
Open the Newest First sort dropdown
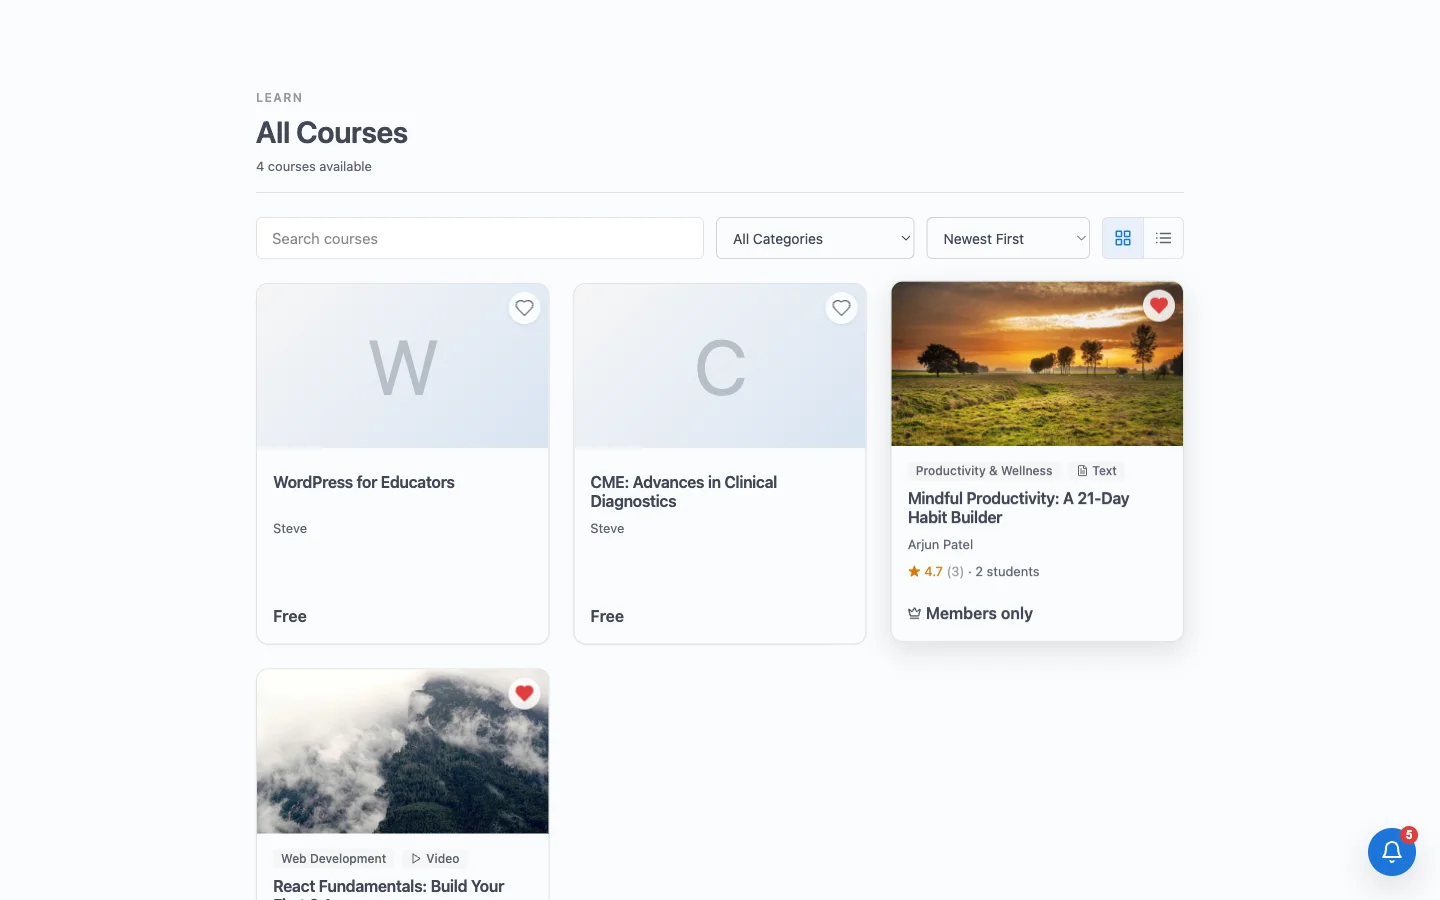pos(1008,238)
